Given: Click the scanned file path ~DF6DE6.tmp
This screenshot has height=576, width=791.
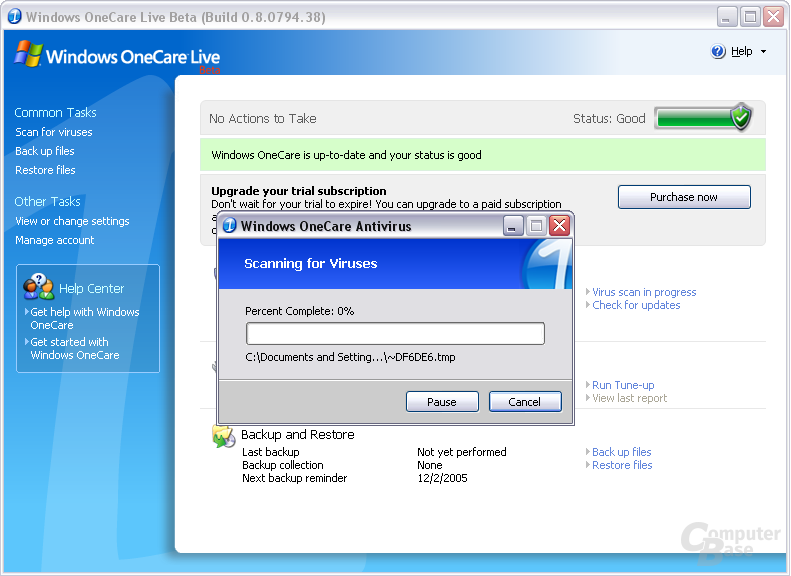Looking at the screenshot, I should 350,357.
